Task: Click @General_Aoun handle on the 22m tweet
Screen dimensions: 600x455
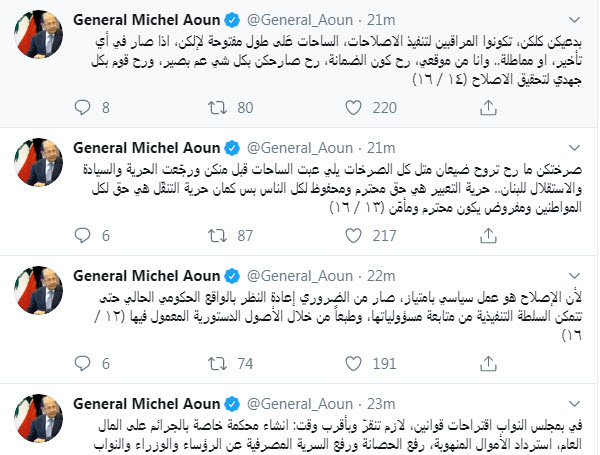Action: 302,274
